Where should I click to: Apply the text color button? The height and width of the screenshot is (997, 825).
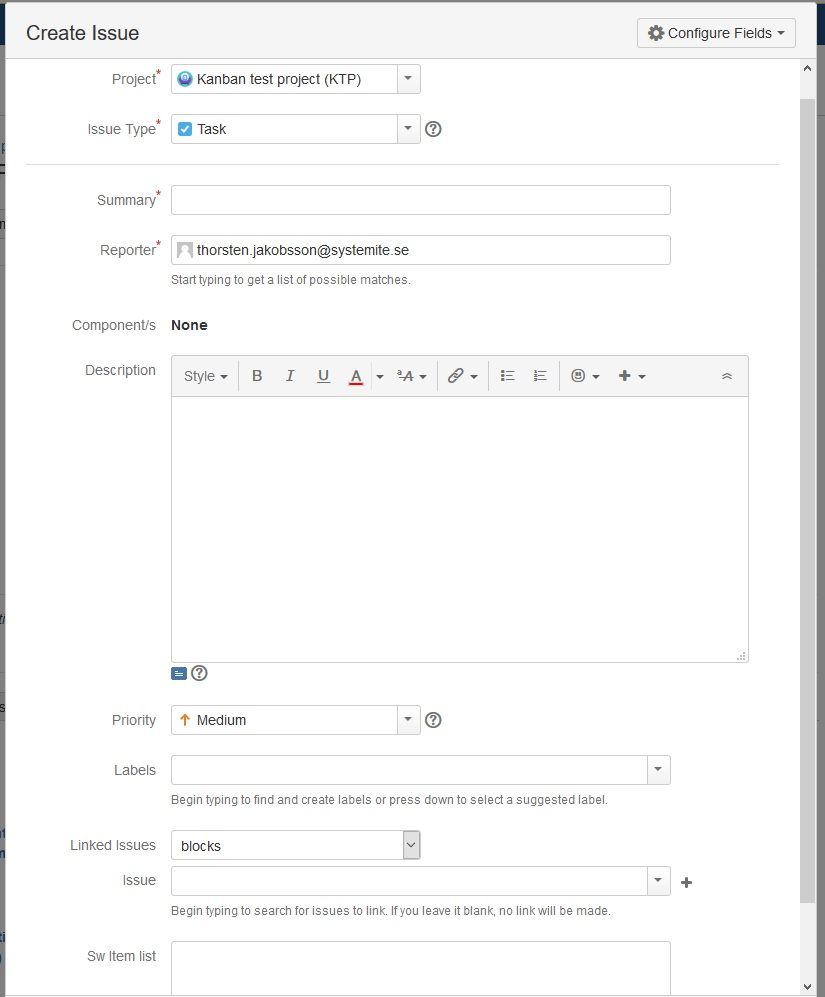[356, 376]
